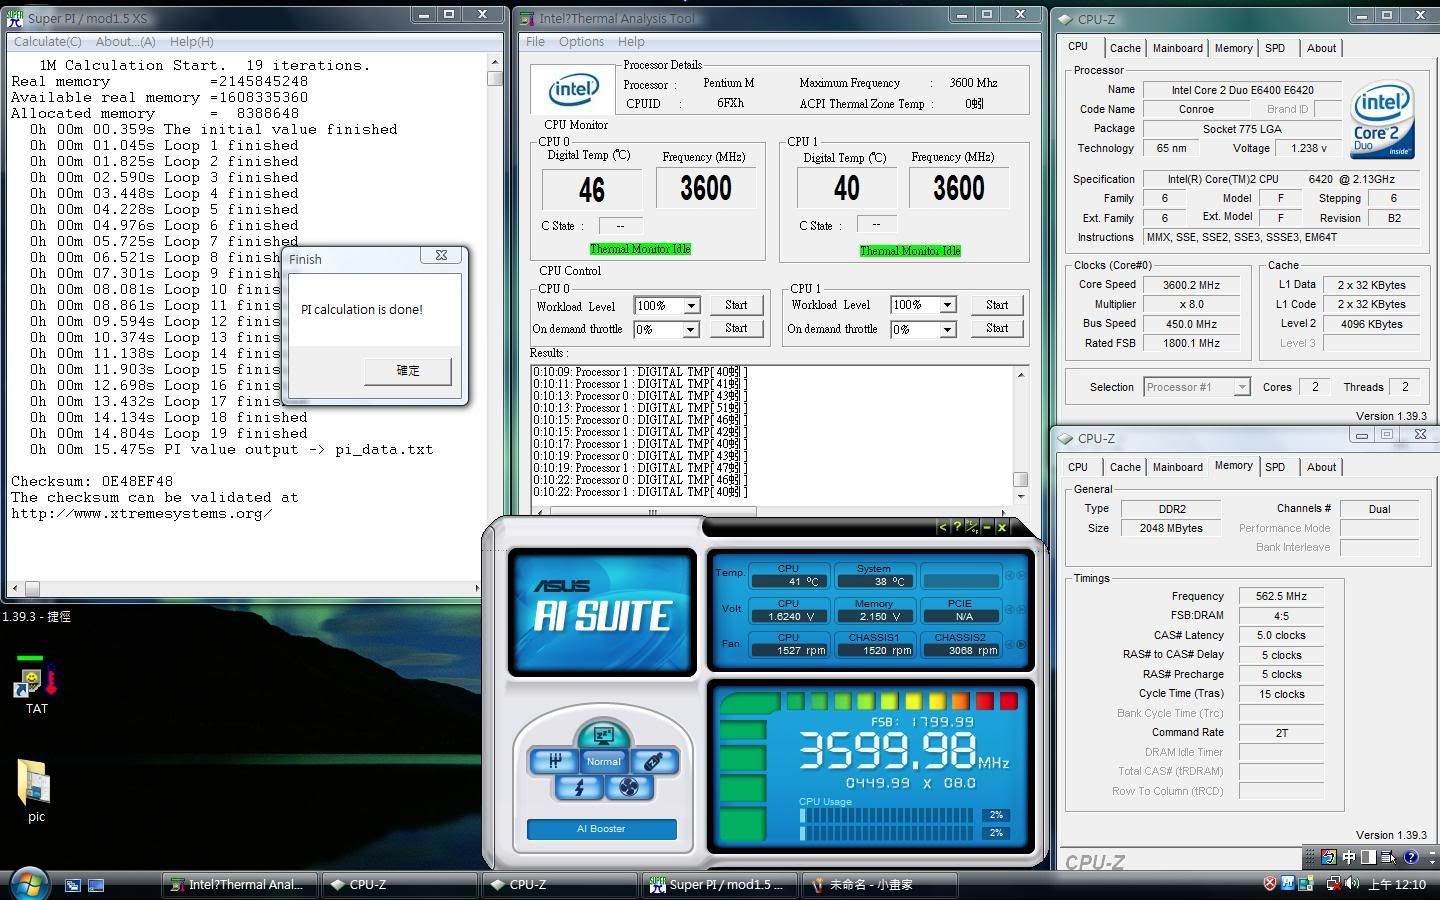Minimize AI Suite using its dash icon
This screenshot has width=1440, height=900.
[987, 526]
